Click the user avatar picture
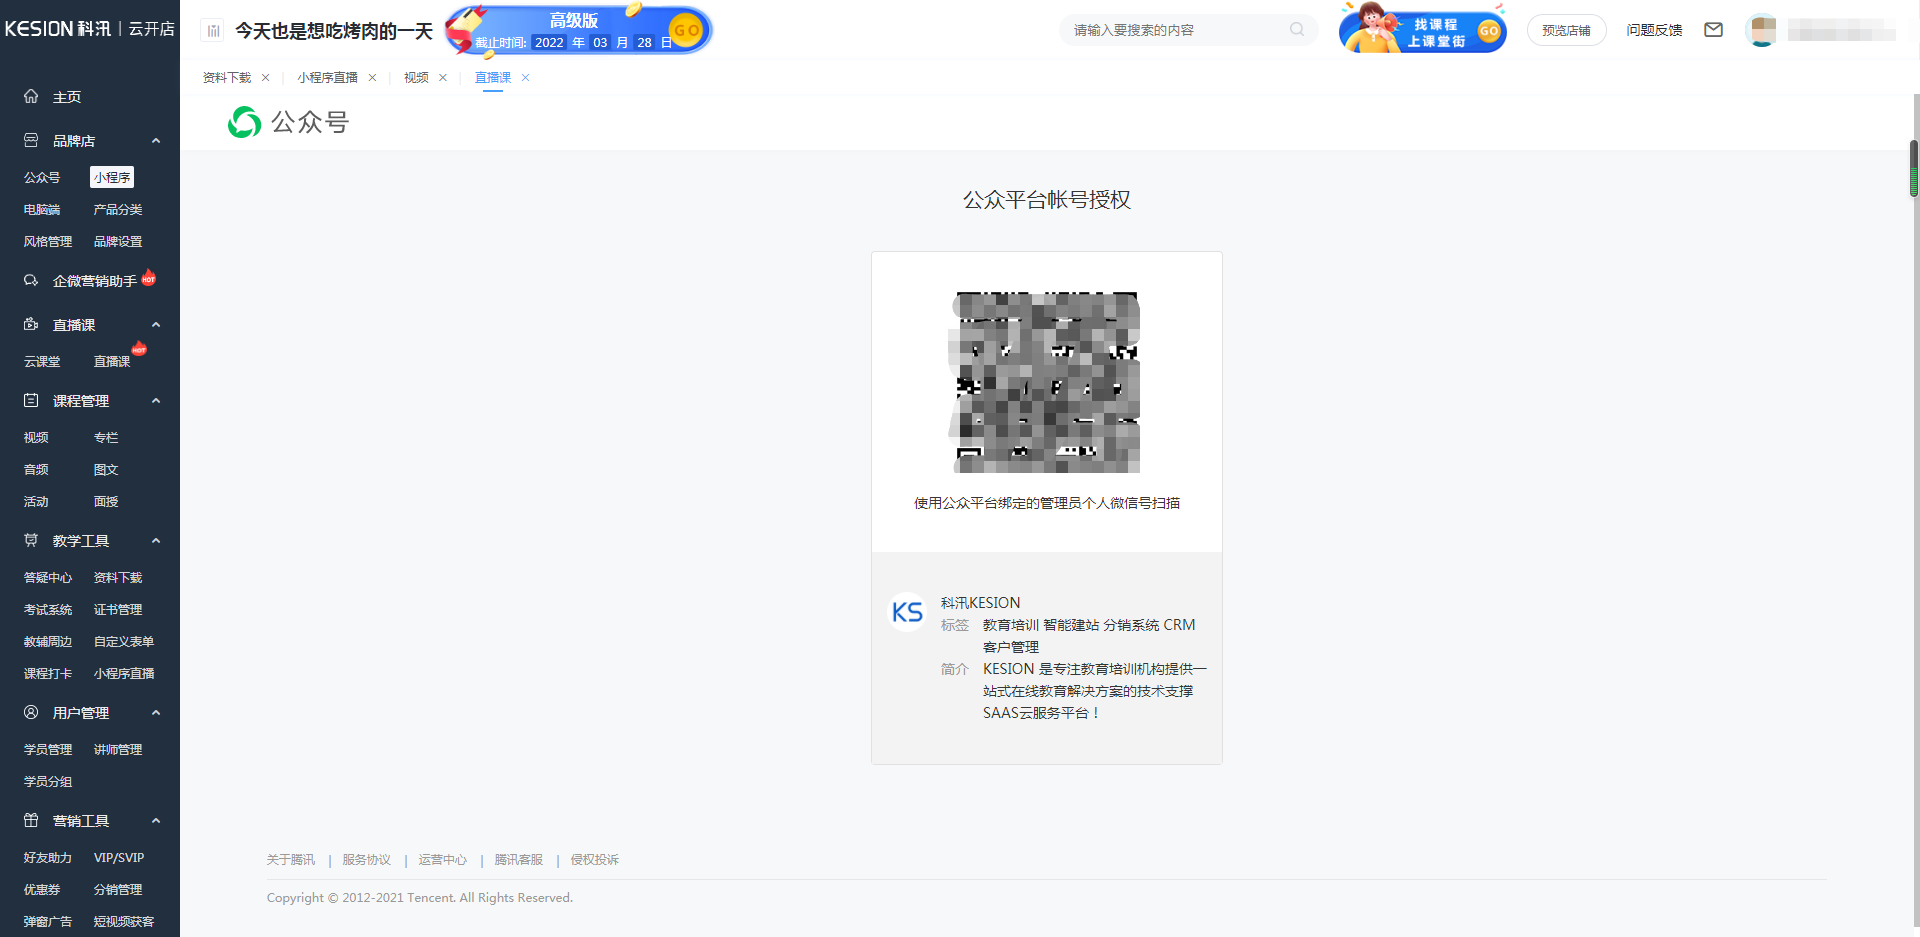This screenshot has height=937, width=1920. [1762, 30]
